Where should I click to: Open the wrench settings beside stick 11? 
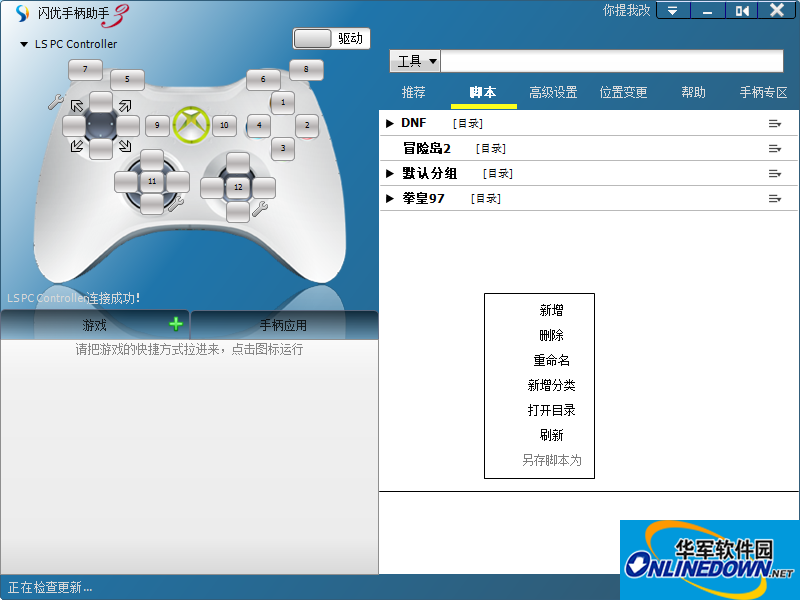175,203
